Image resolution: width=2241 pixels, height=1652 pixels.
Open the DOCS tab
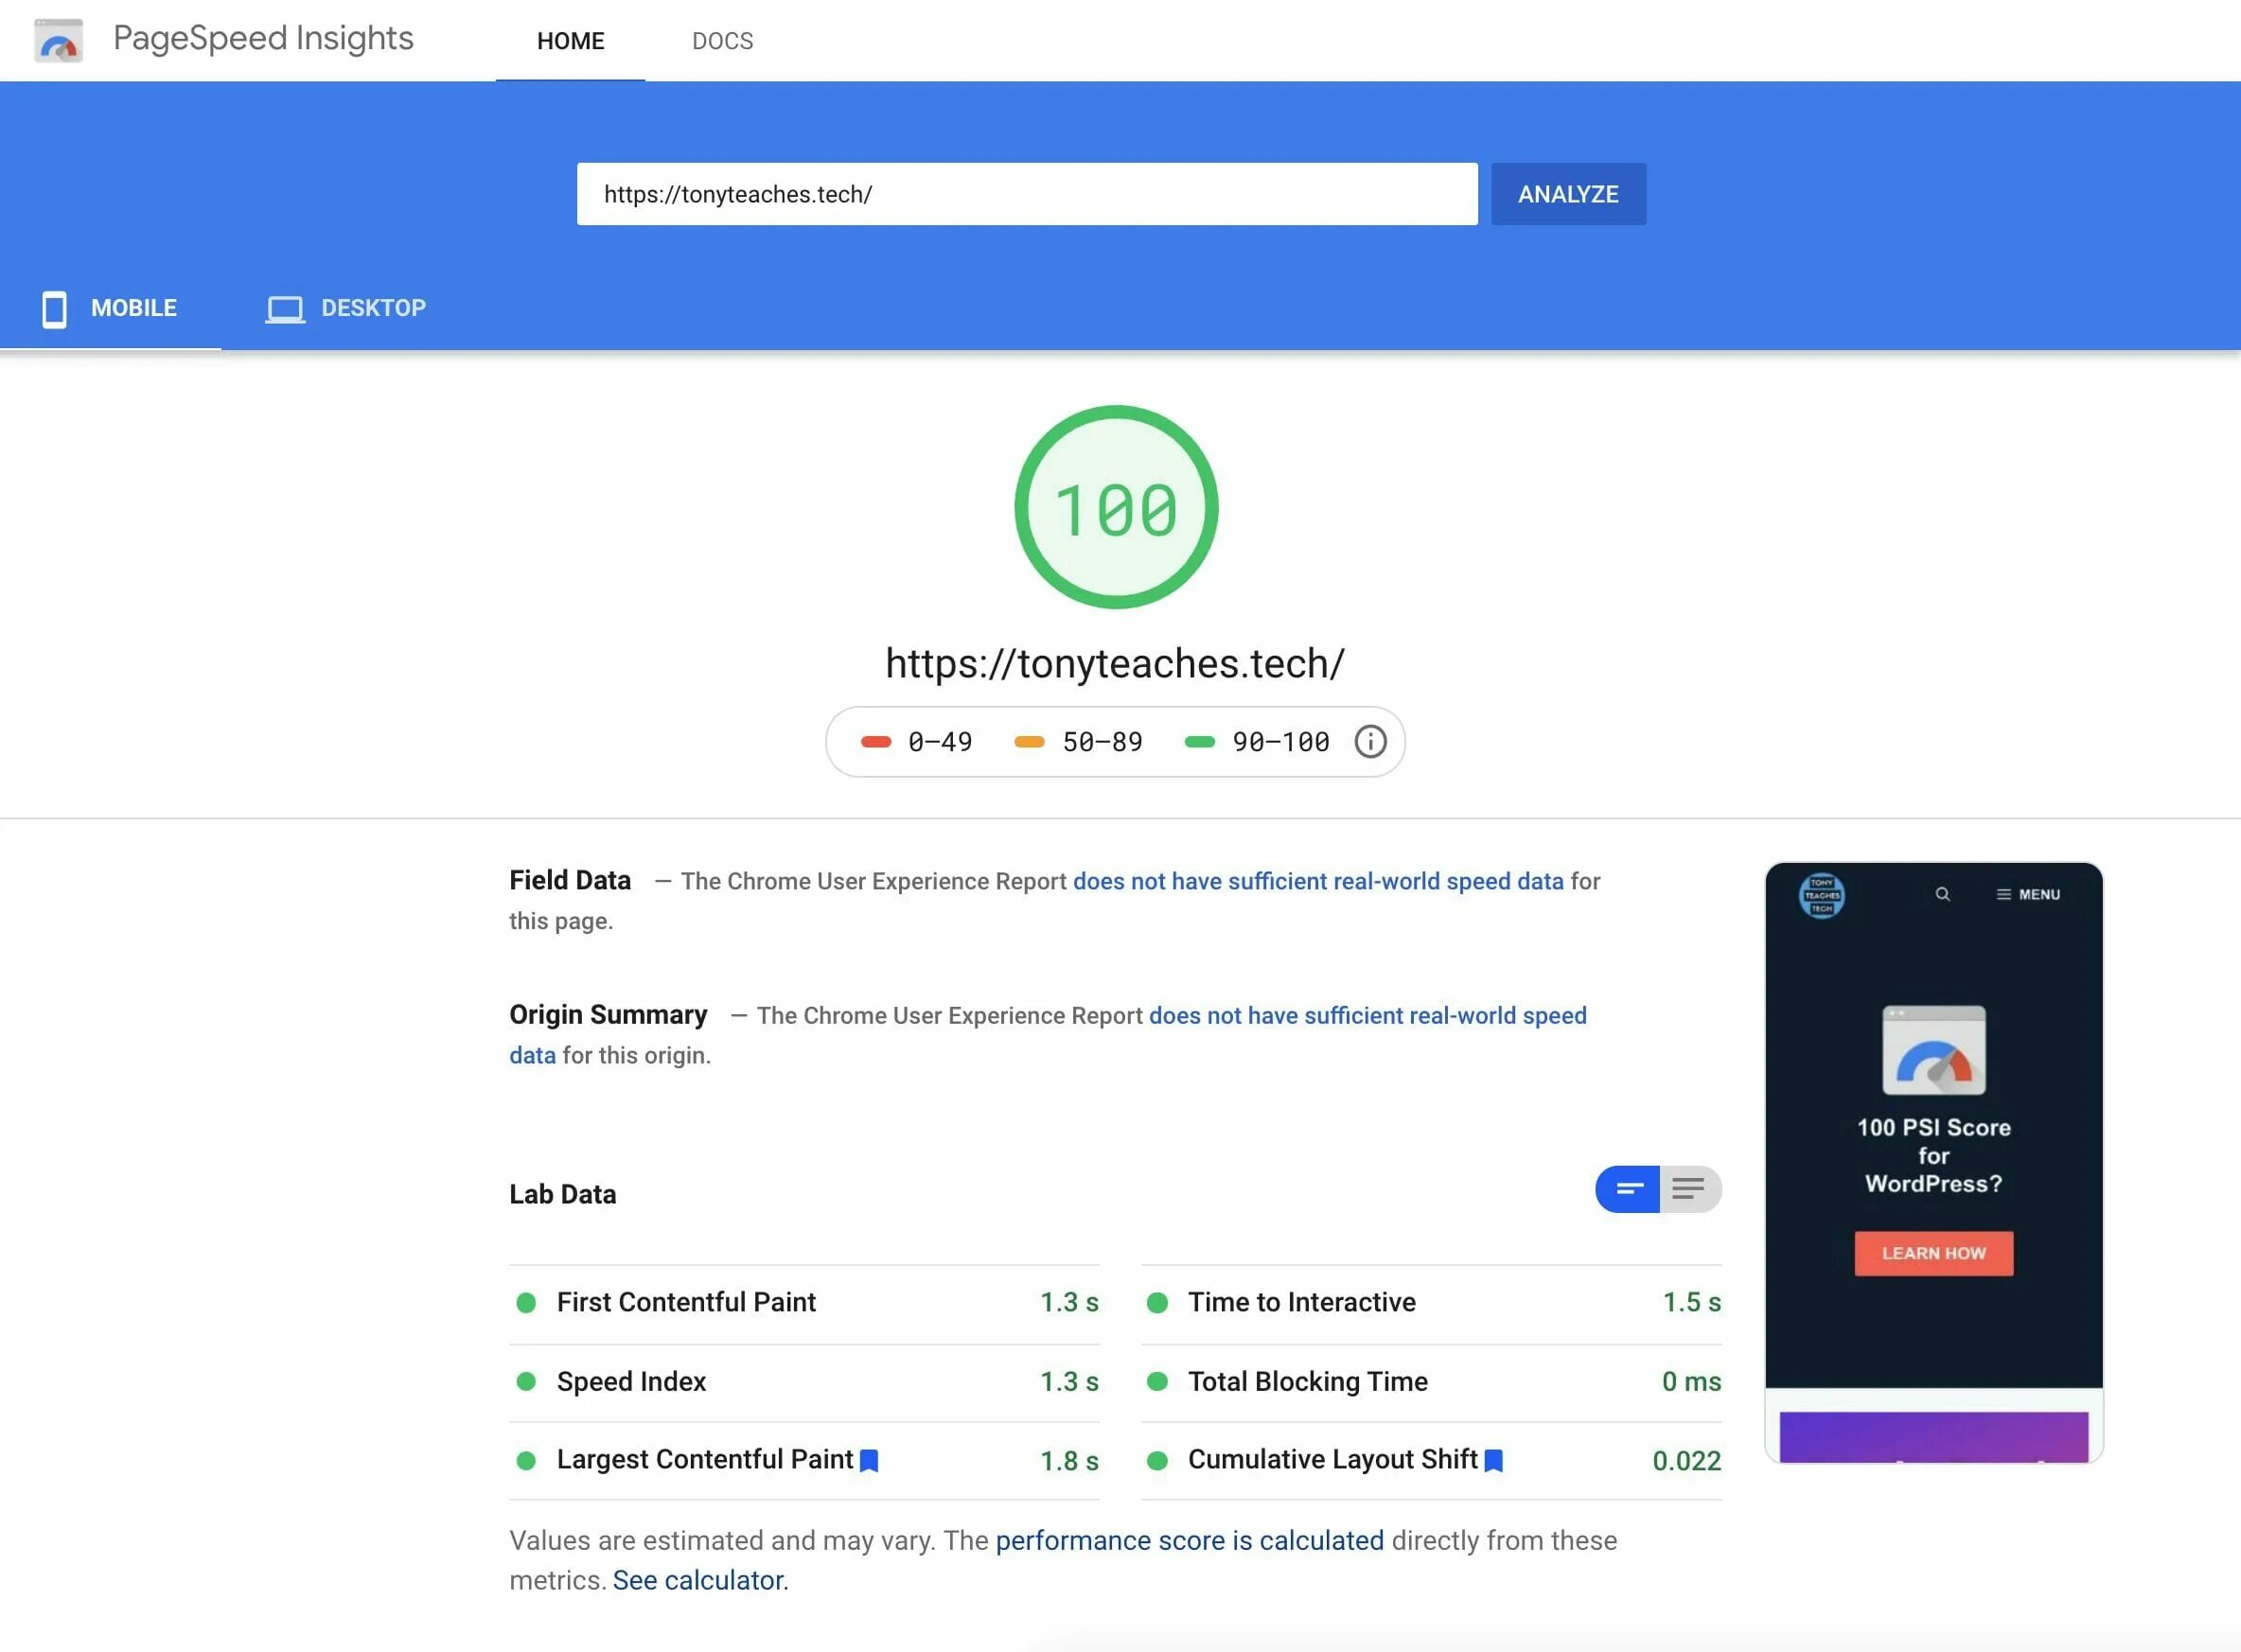coord(722,41)
